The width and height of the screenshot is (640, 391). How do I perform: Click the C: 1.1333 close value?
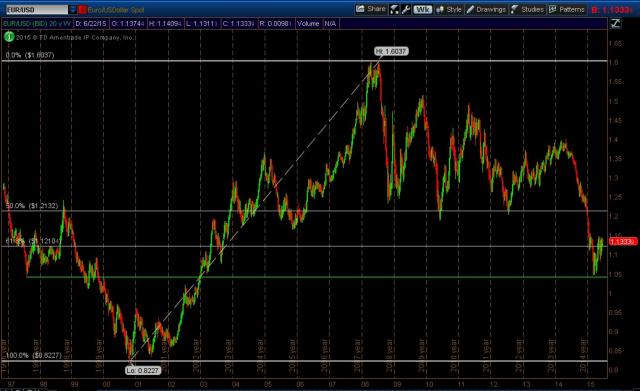(x=239, y=24)
